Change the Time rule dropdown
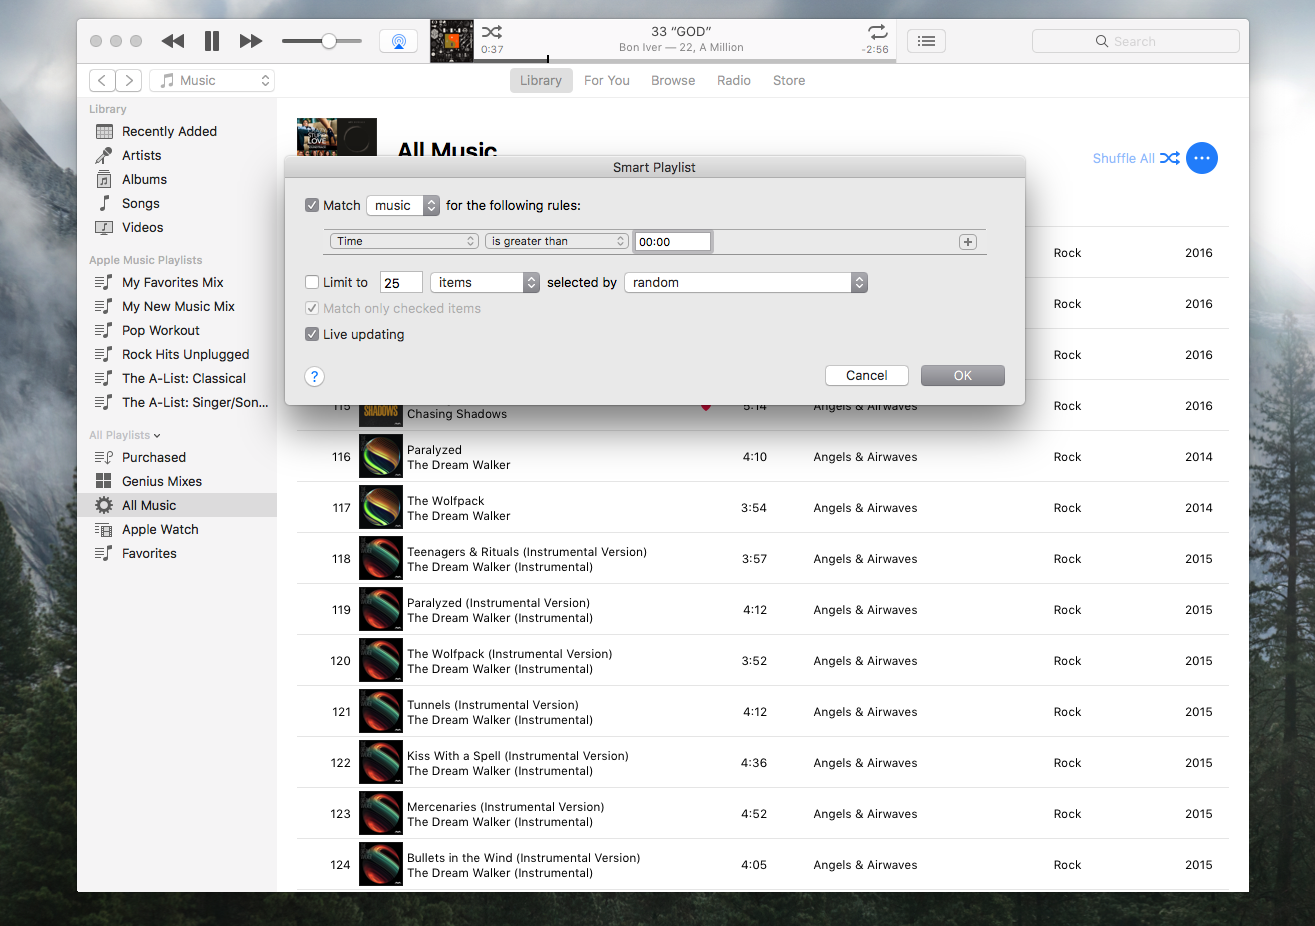 404,240
